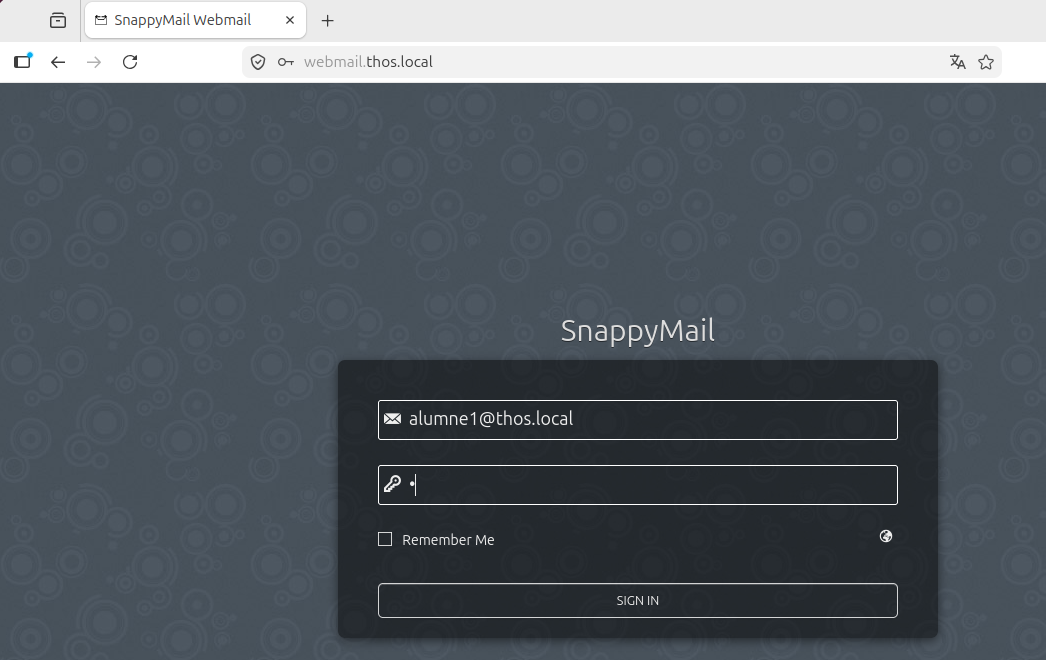
Task: Open a new browser tab
Action: (x=328, y=21)
